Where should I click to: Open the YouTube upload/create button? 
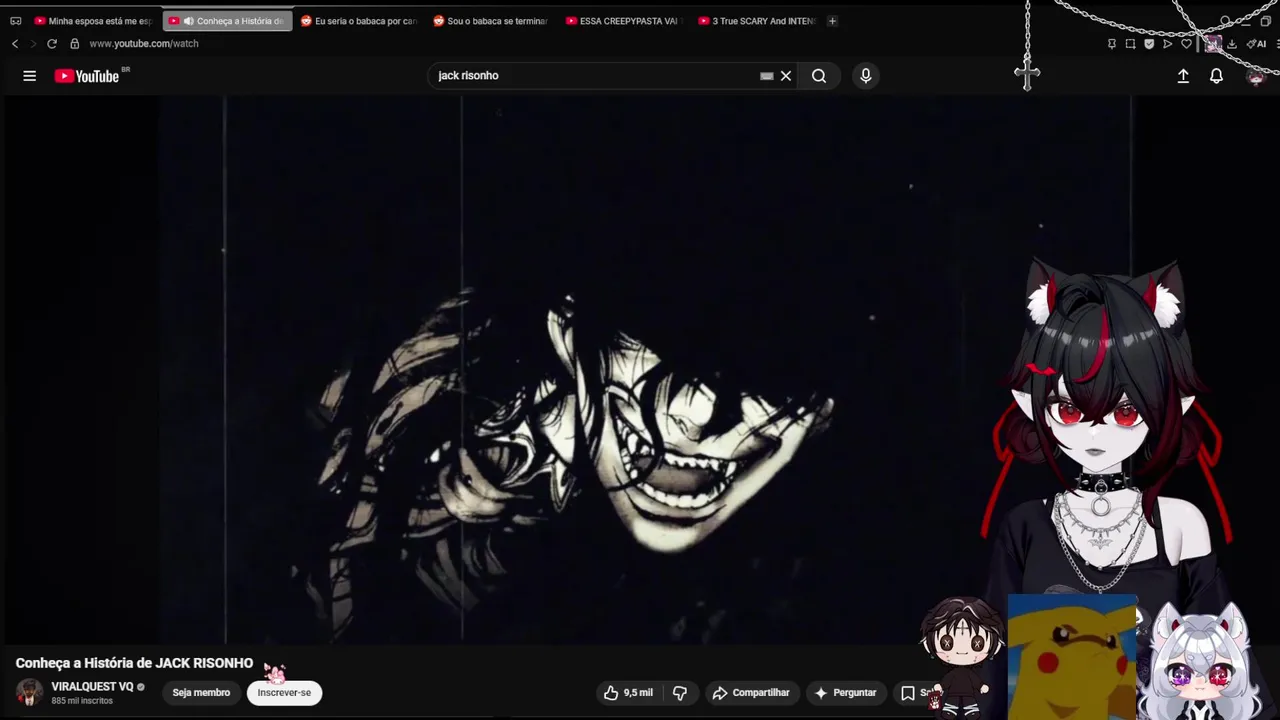(x=1183, y=76)
